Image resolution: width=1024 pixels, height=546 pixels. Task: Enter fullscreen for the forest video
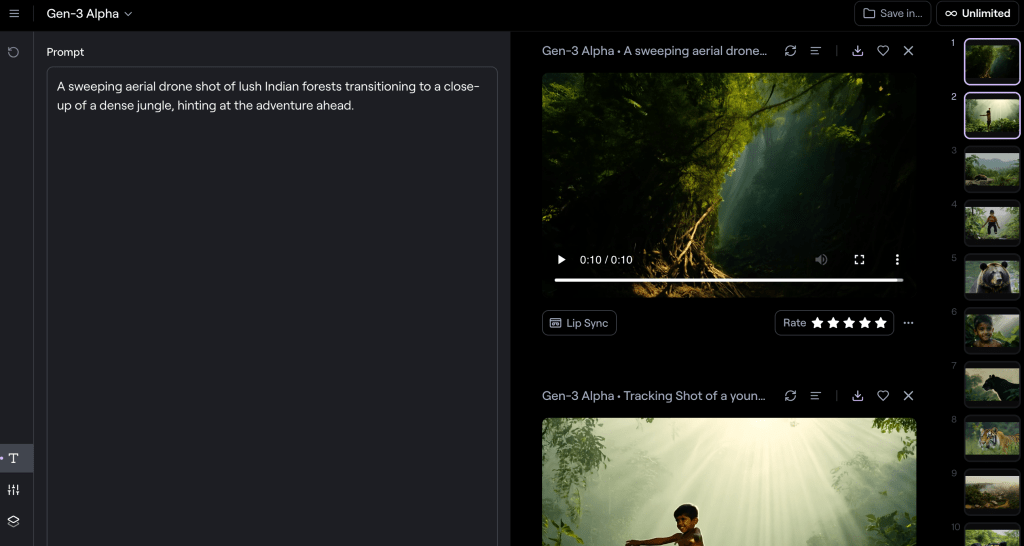click(x=859, y=260)
